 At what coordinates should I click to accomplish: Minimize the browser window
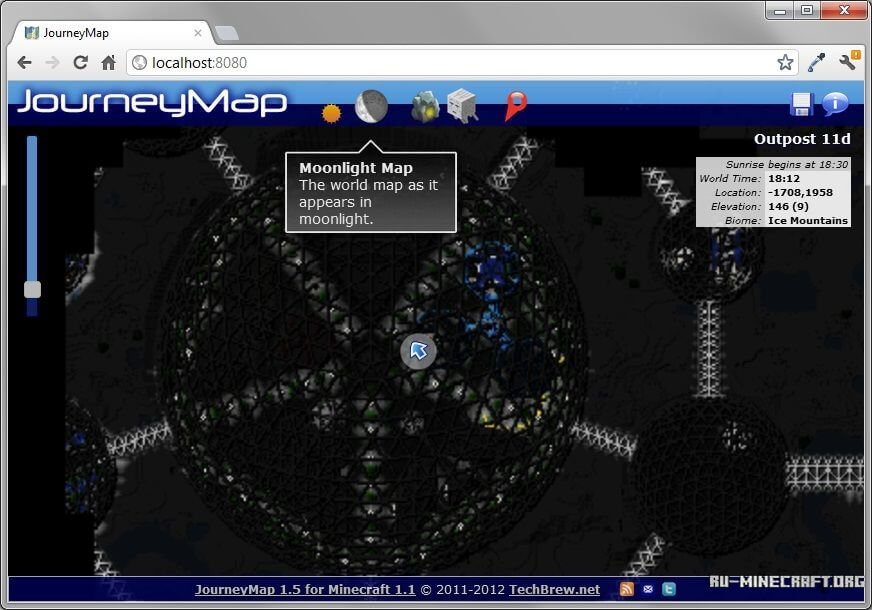point(780,10)
